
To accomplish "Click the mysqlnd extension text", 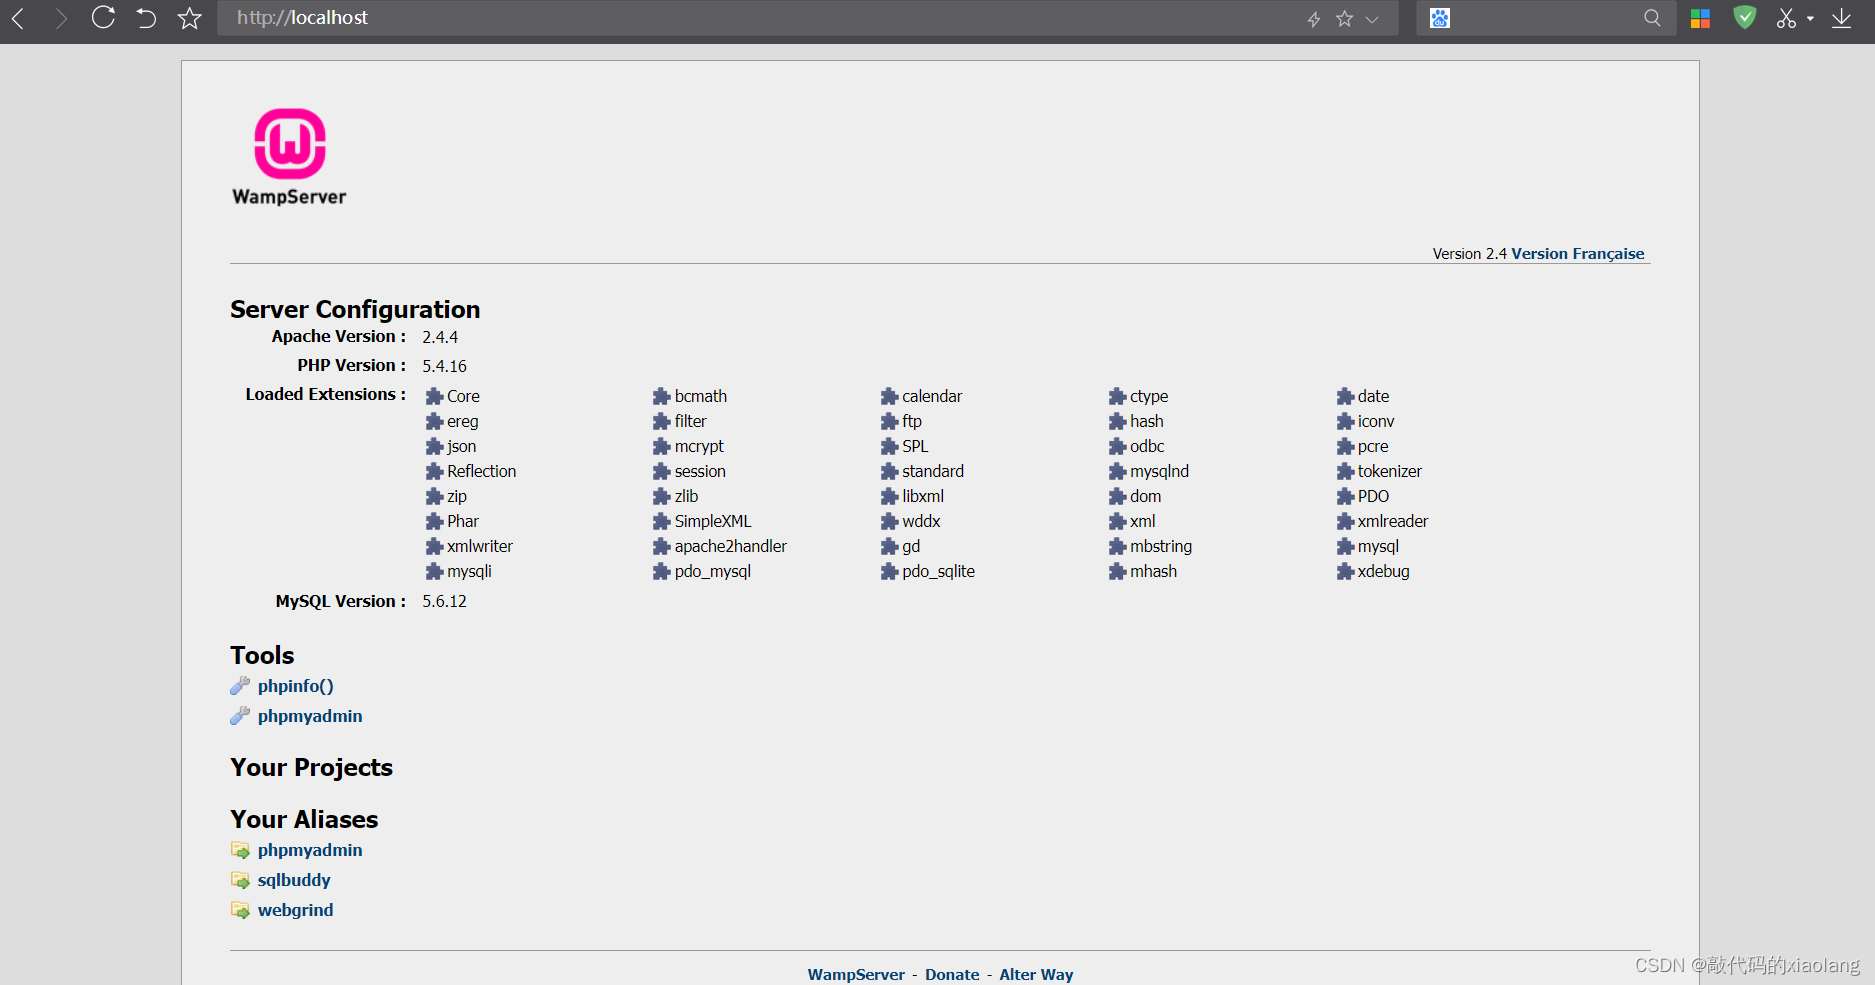I will [1159, 471].
